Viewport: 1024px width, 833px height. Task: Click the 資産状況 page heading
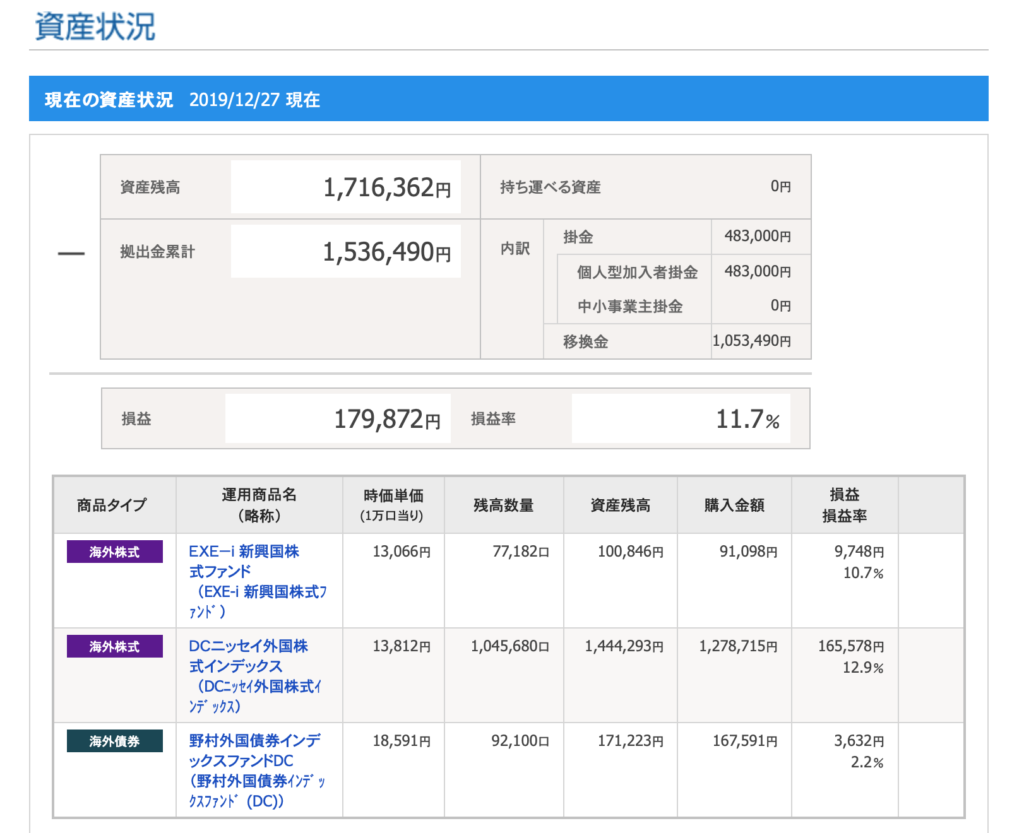coord(95,27)
